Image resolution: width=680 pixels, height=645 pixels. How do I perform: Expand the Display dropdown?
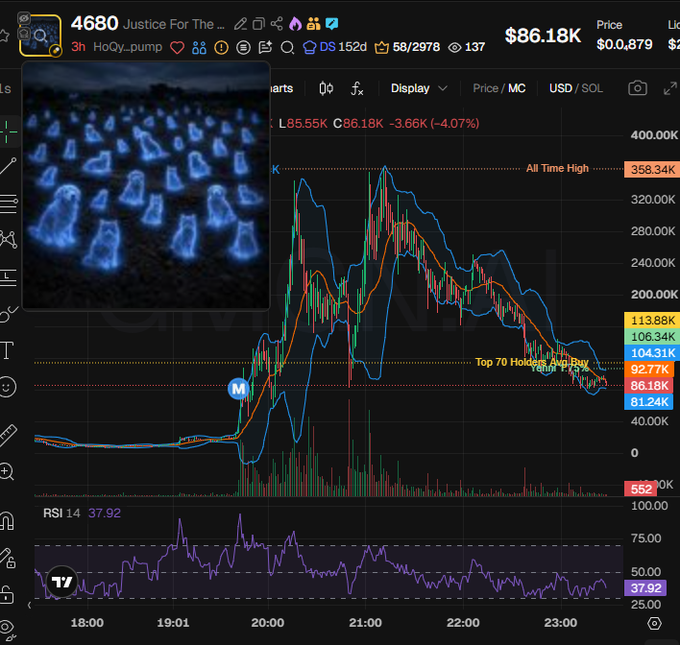pos(418,88)
